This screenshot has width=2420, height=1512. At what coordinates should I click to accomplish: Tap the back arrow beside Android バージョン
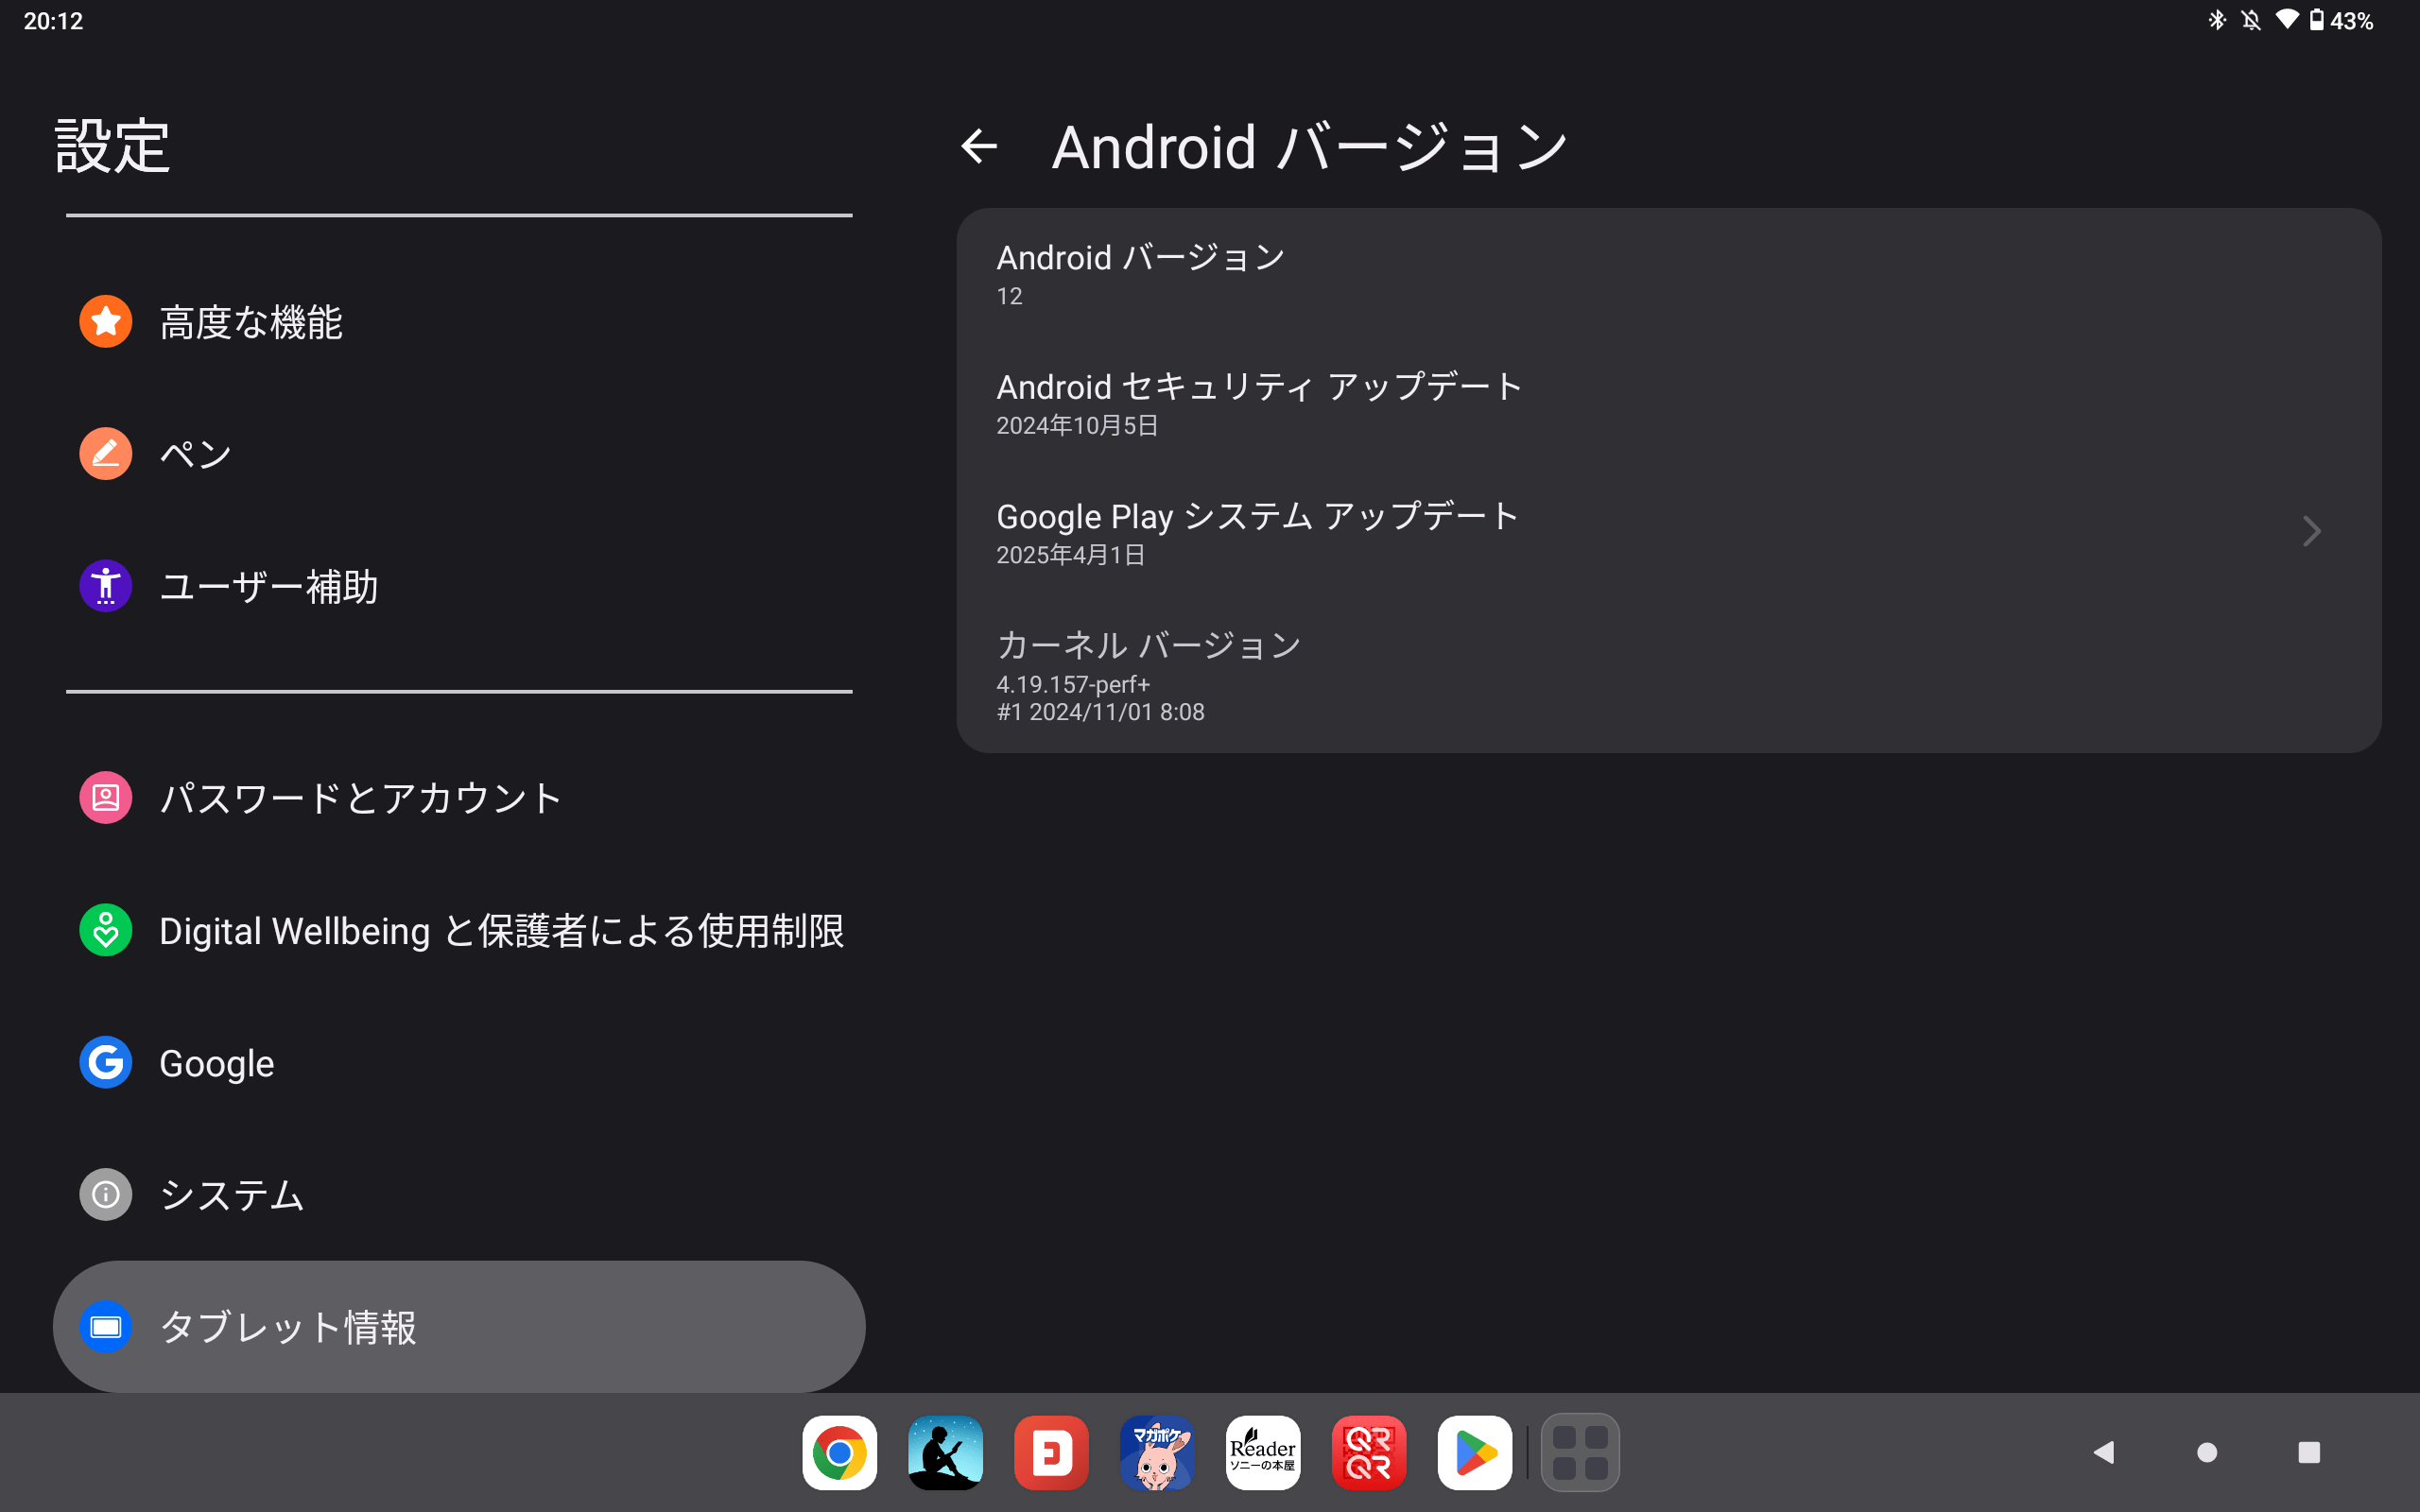979,147
